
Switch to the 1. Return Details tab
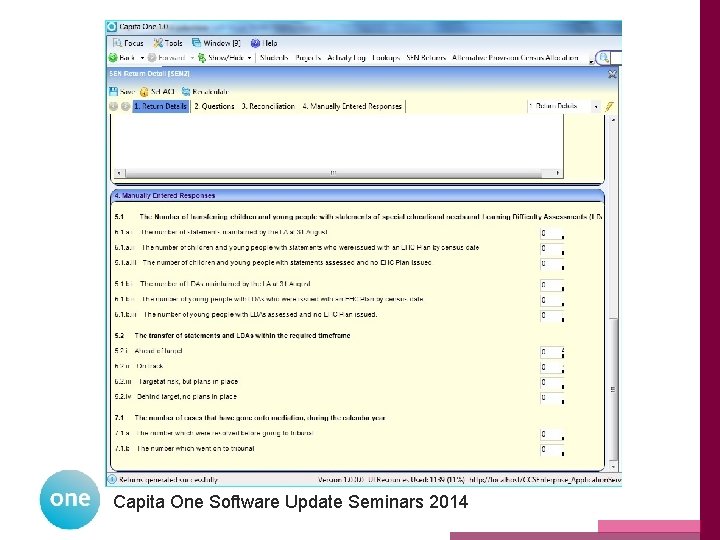point(161,107)
